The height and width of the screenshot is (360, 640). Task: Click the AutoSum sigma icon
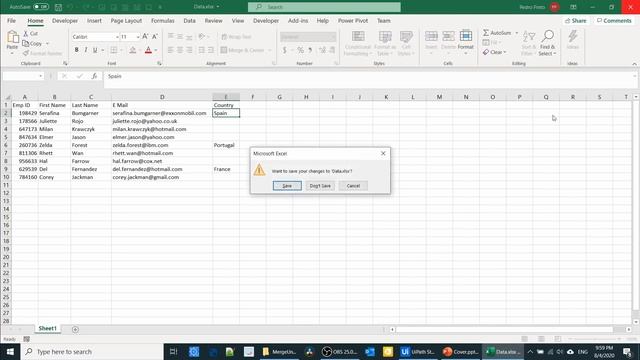point(486,33)
